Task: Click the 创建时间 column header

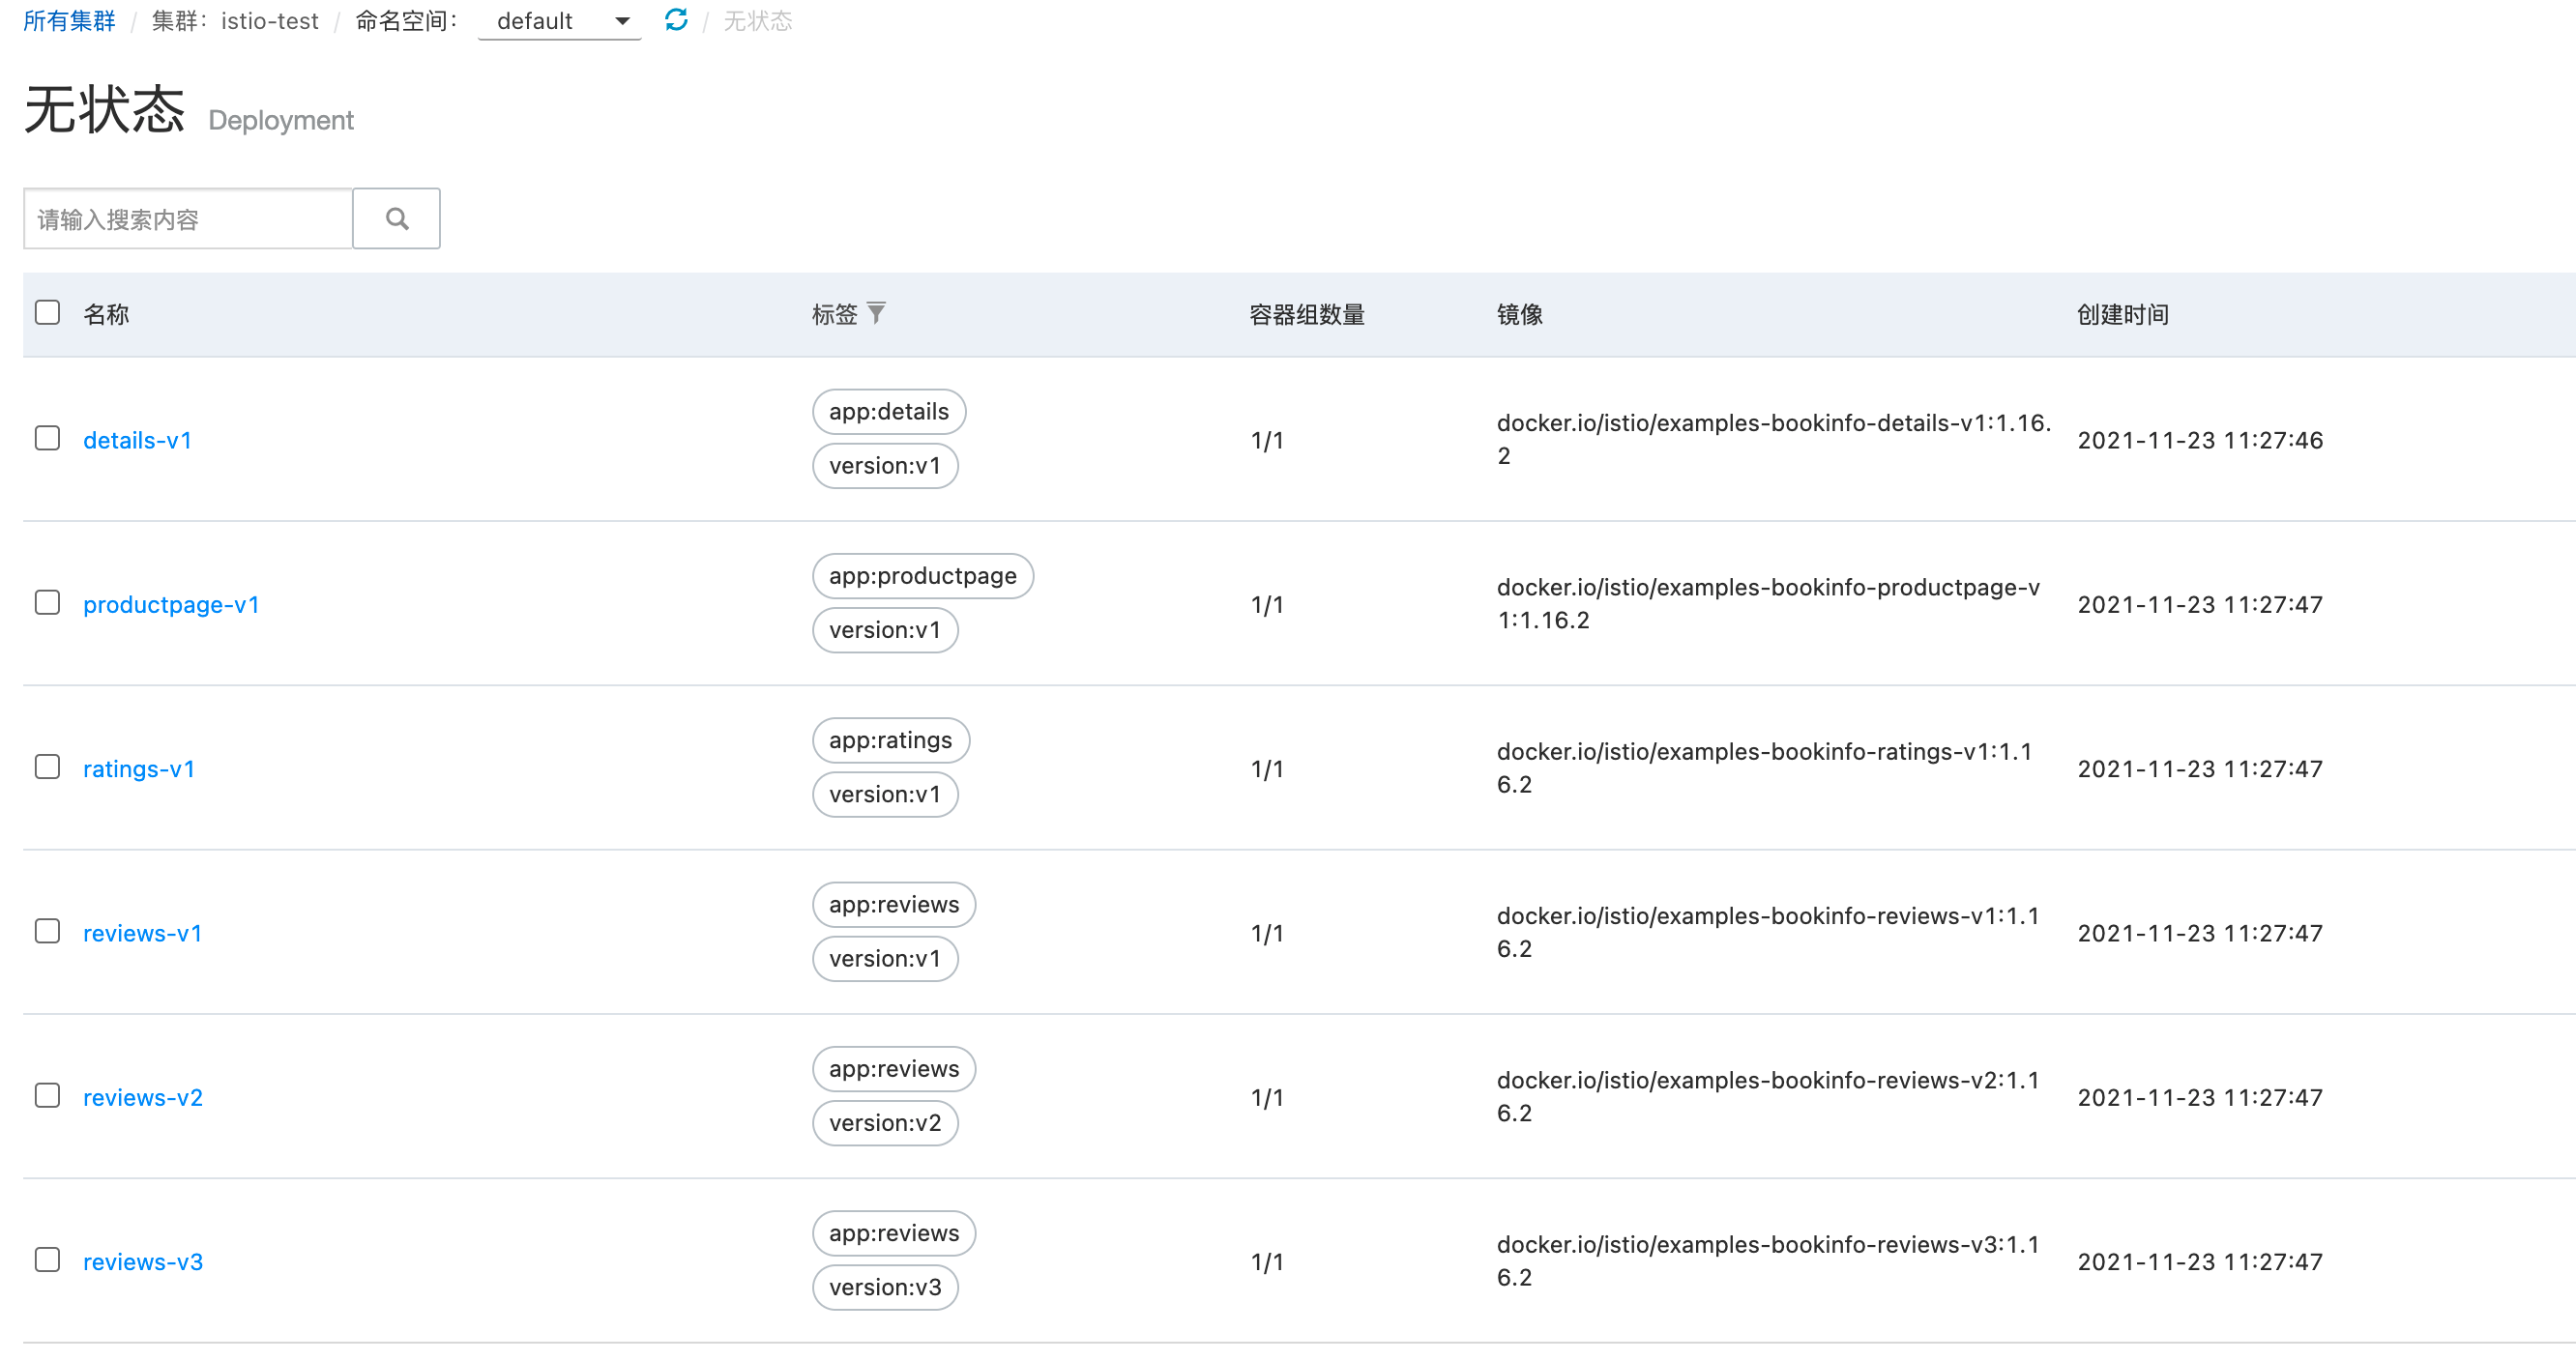Action: 2122,315
